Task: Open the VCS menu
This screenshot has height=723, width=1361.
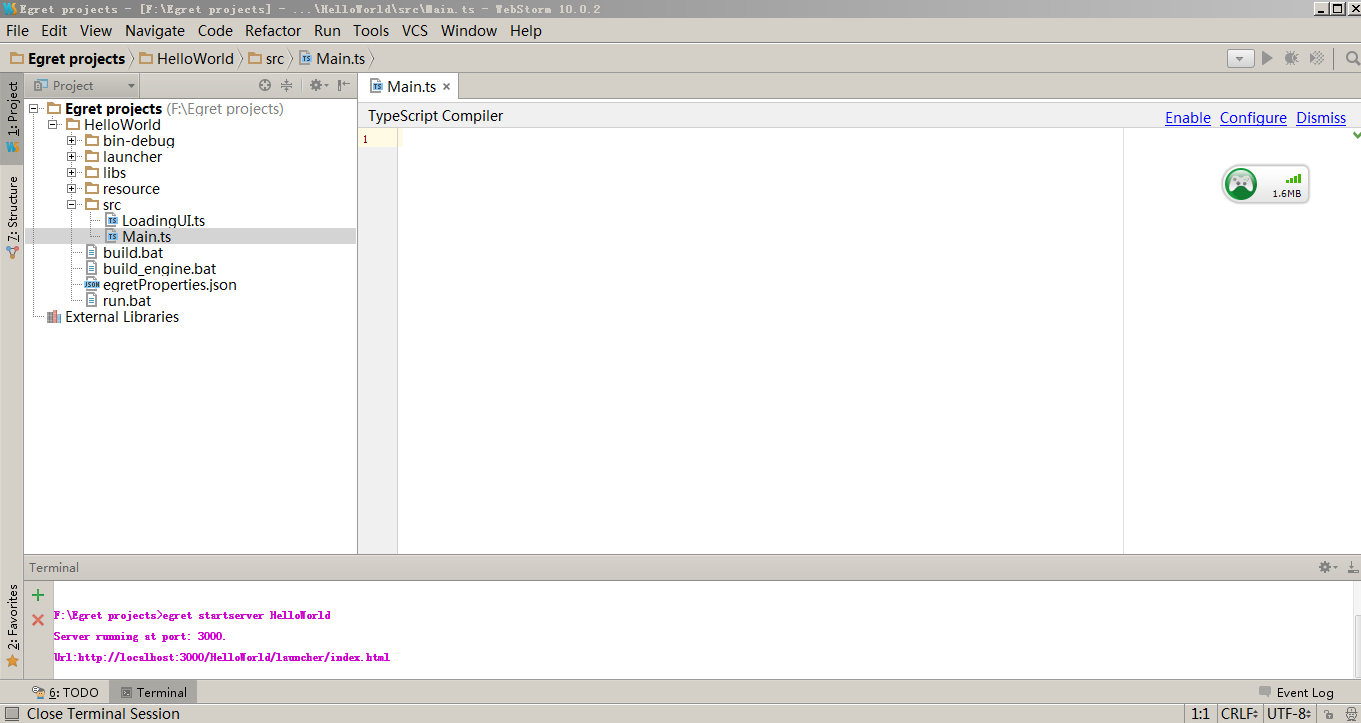Action: [x=415, y=31]
